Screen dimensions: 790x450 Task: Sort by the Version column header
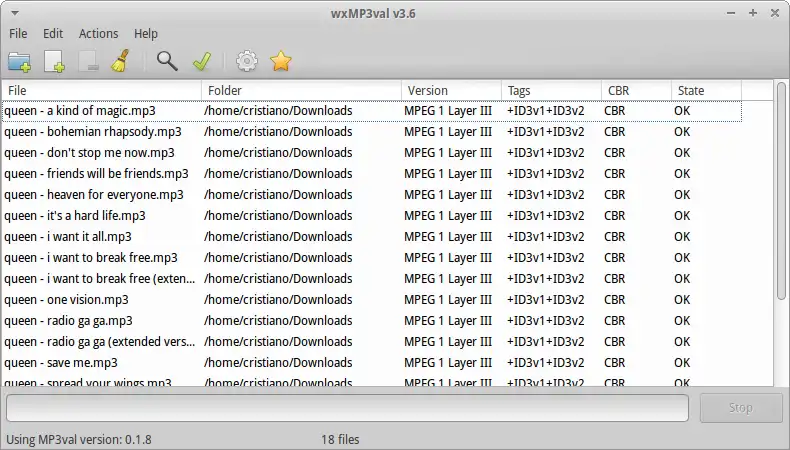point(451,91)
